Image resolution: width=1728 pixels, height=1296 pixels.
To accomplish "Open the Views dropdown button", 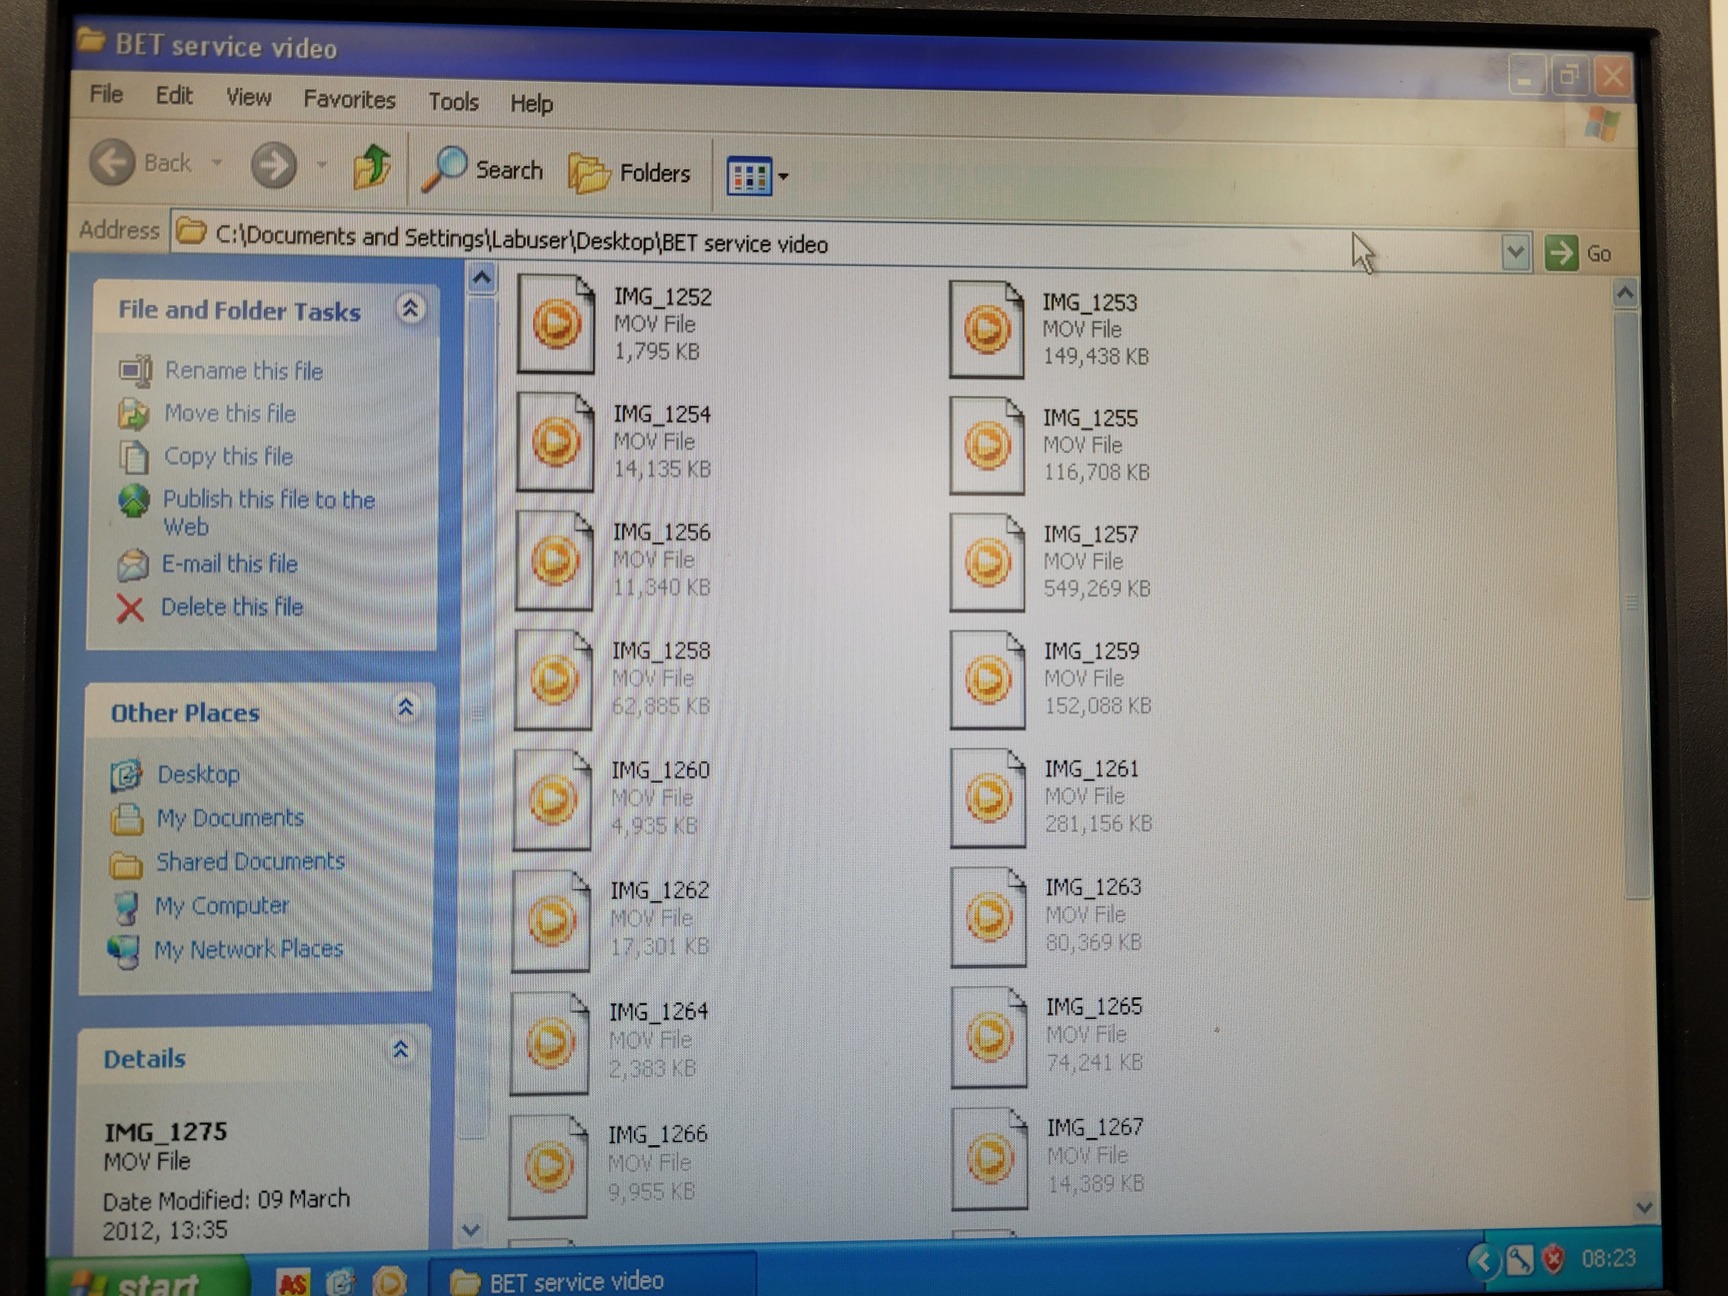I will 757,177.
